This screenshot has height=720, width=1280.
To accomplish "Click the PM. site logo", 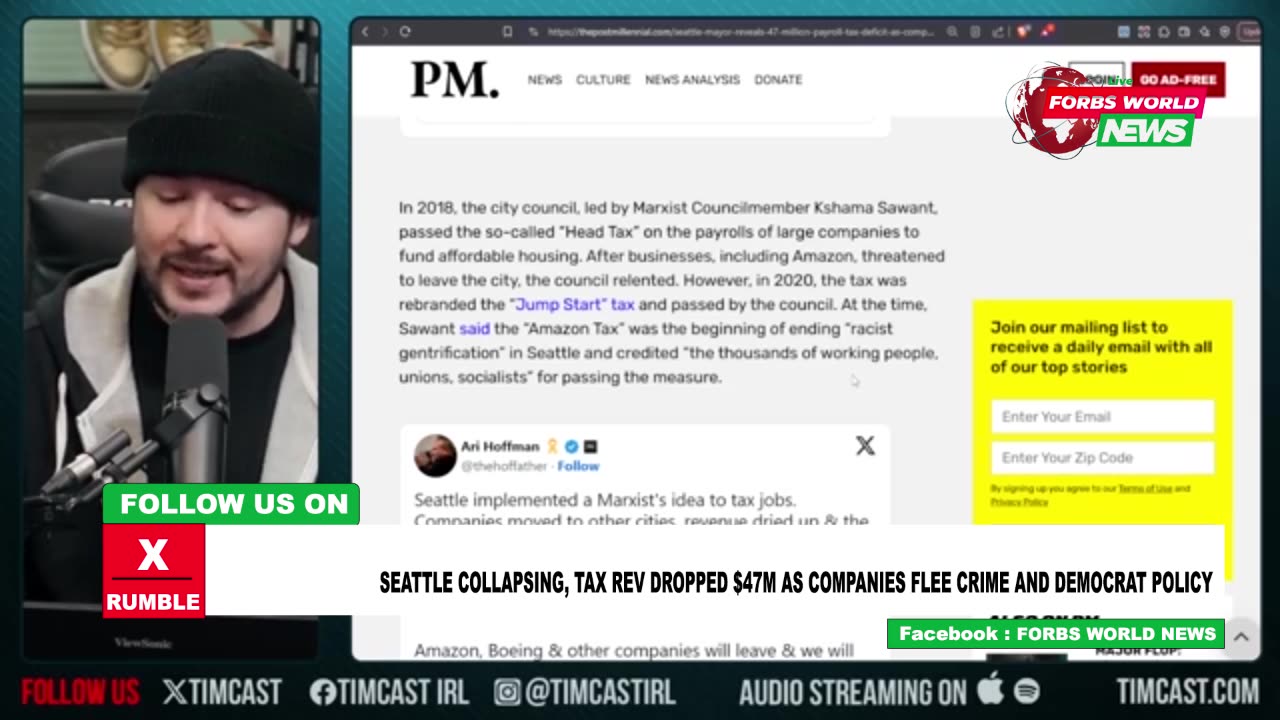I will tap(454, 79).
